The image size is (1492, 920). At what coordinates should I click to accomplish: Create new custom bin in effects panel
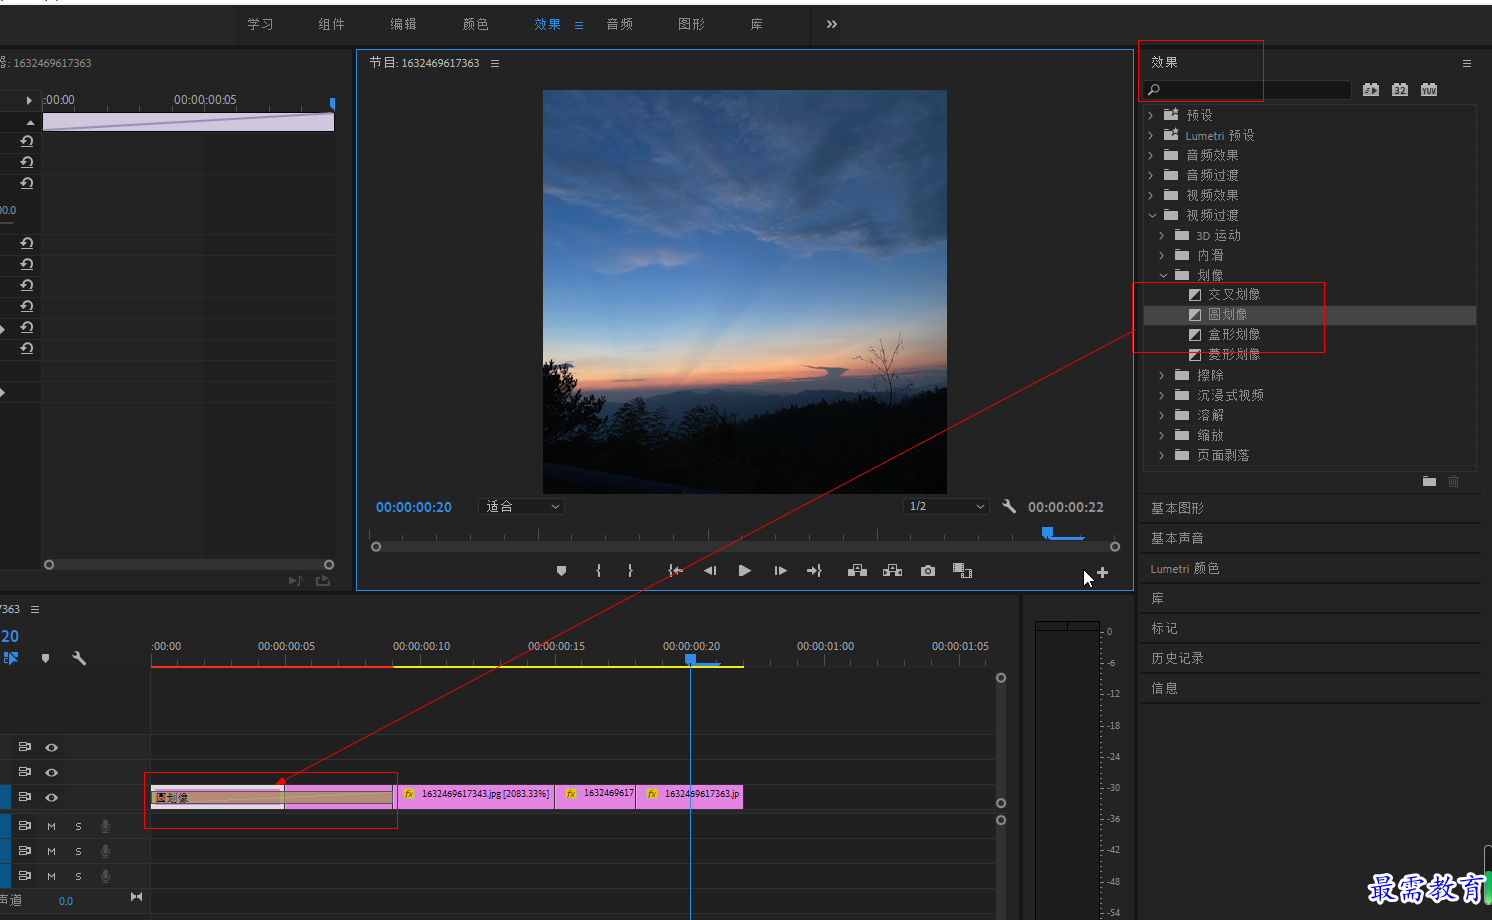click(1429, 482)
